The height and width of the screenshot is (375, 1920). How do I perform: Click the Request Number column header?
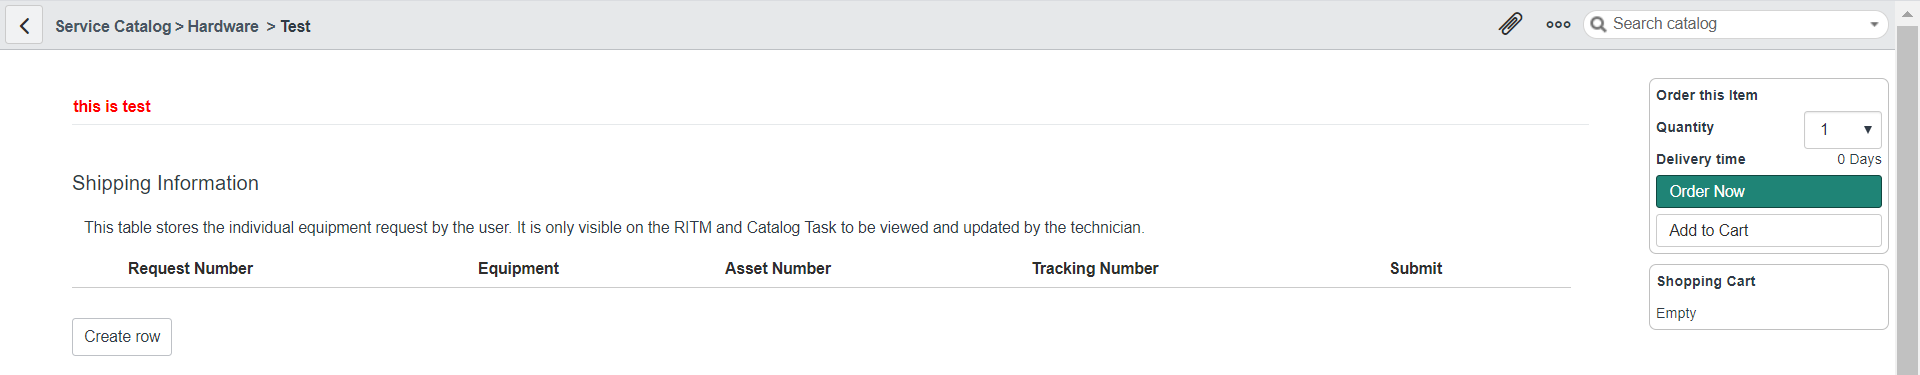[x=190, y=268]
